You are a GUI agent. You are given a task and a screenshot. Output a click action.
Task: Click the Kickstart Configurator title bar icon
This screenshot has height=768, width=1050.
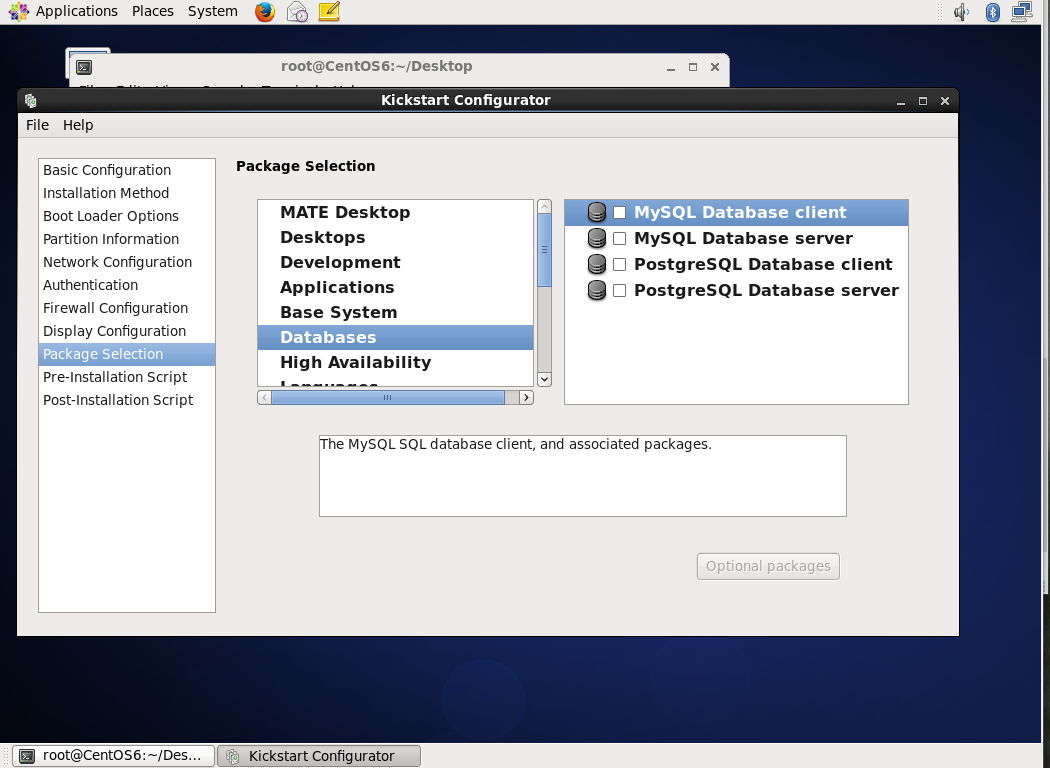point(31,100)
